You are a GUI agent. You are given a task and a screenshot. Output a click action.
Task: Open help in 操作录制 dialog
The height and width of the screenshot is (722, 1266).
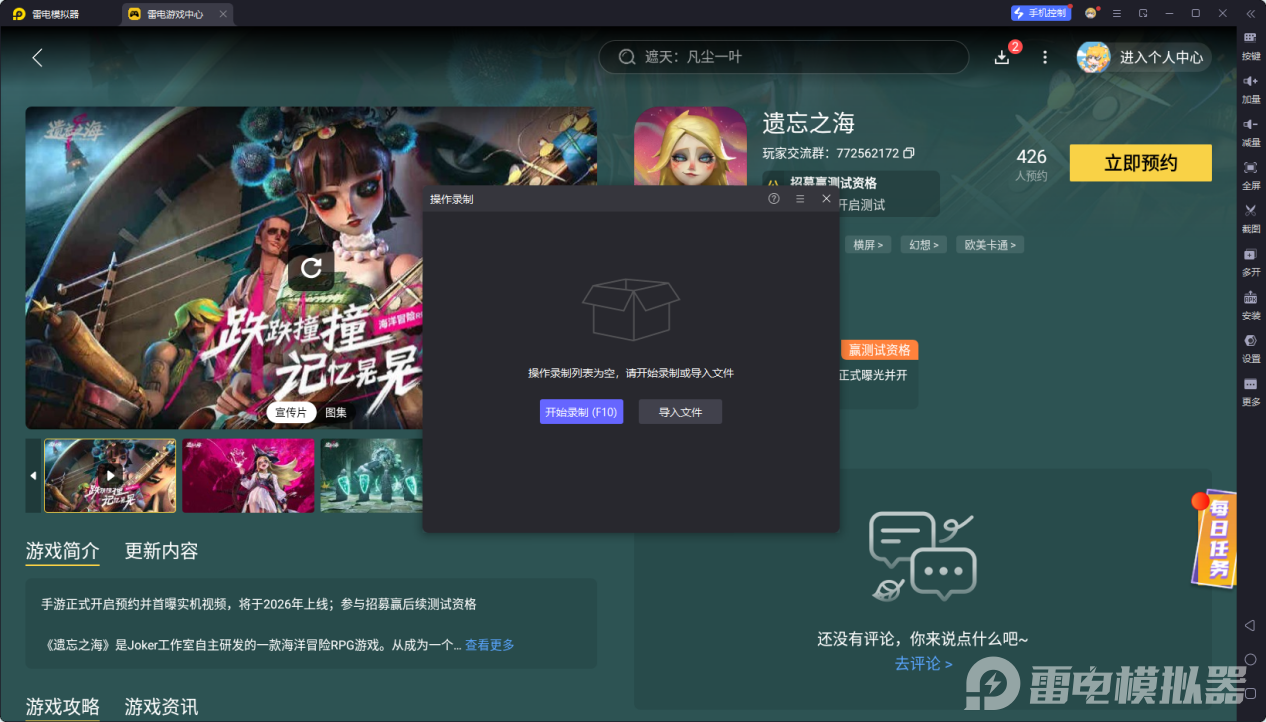pyautogui.click(x=774, y=199)
